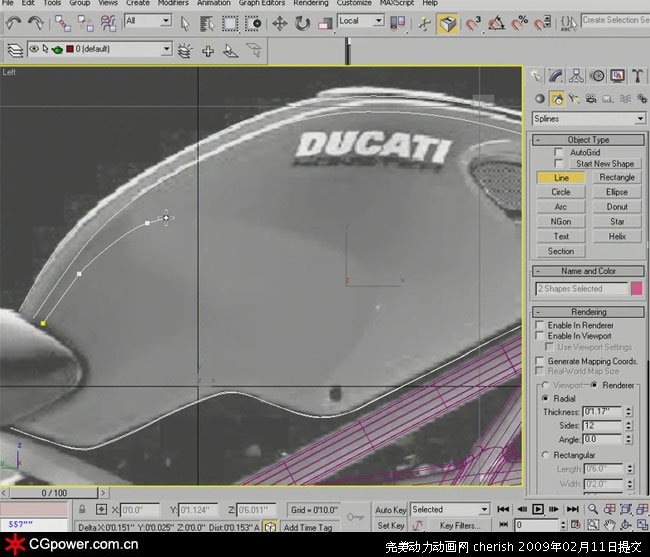Screen dimensions: 650x557
Task: Enable the AutoGrid checkbox
Action: tap(558, 152)
